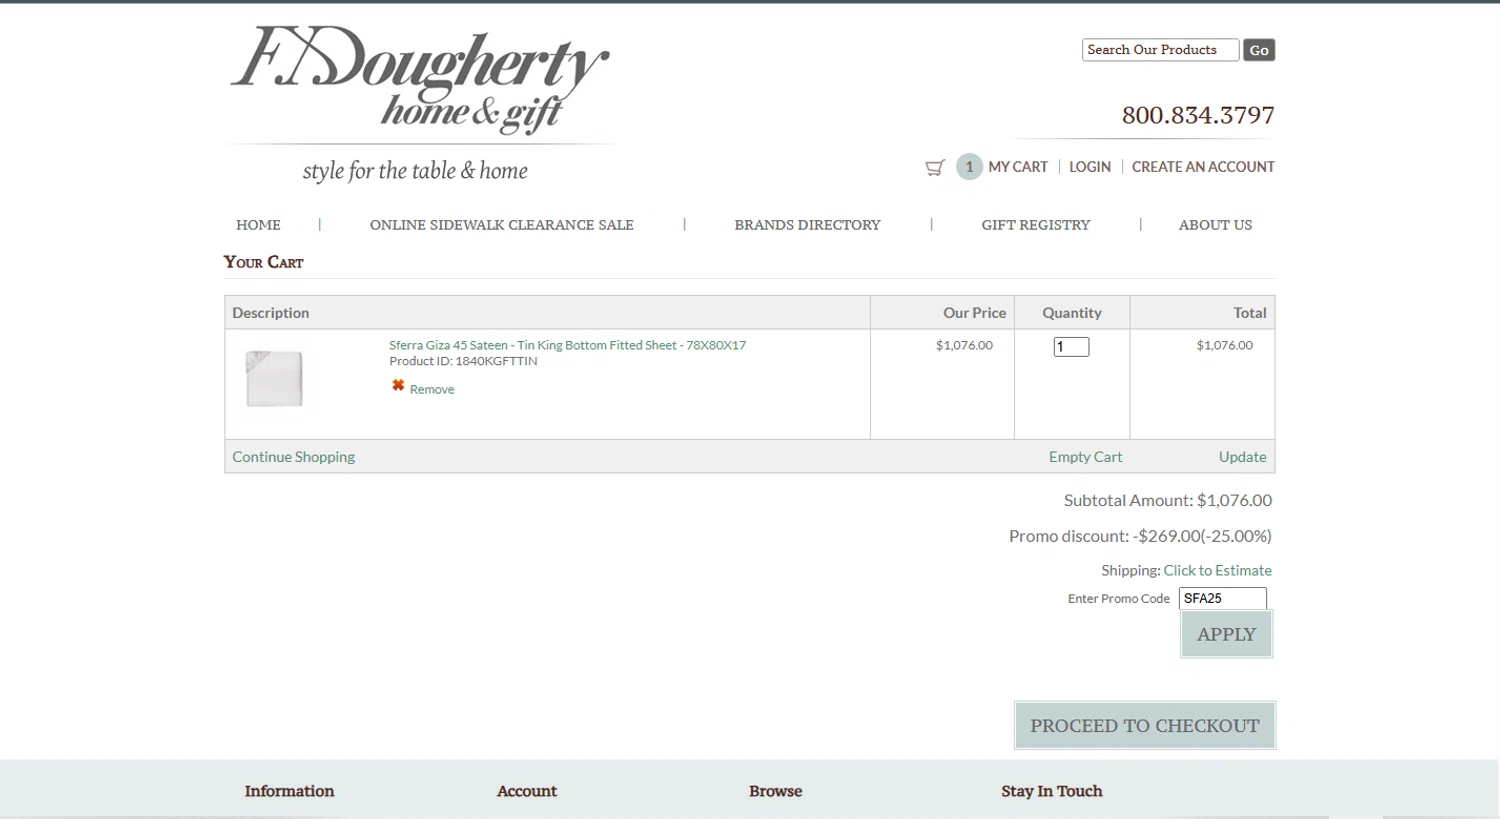Image resolution: width=1500 pixels, height=819 pixels.
Task: Click the Browse footer heading
Action: click(776, 791)
